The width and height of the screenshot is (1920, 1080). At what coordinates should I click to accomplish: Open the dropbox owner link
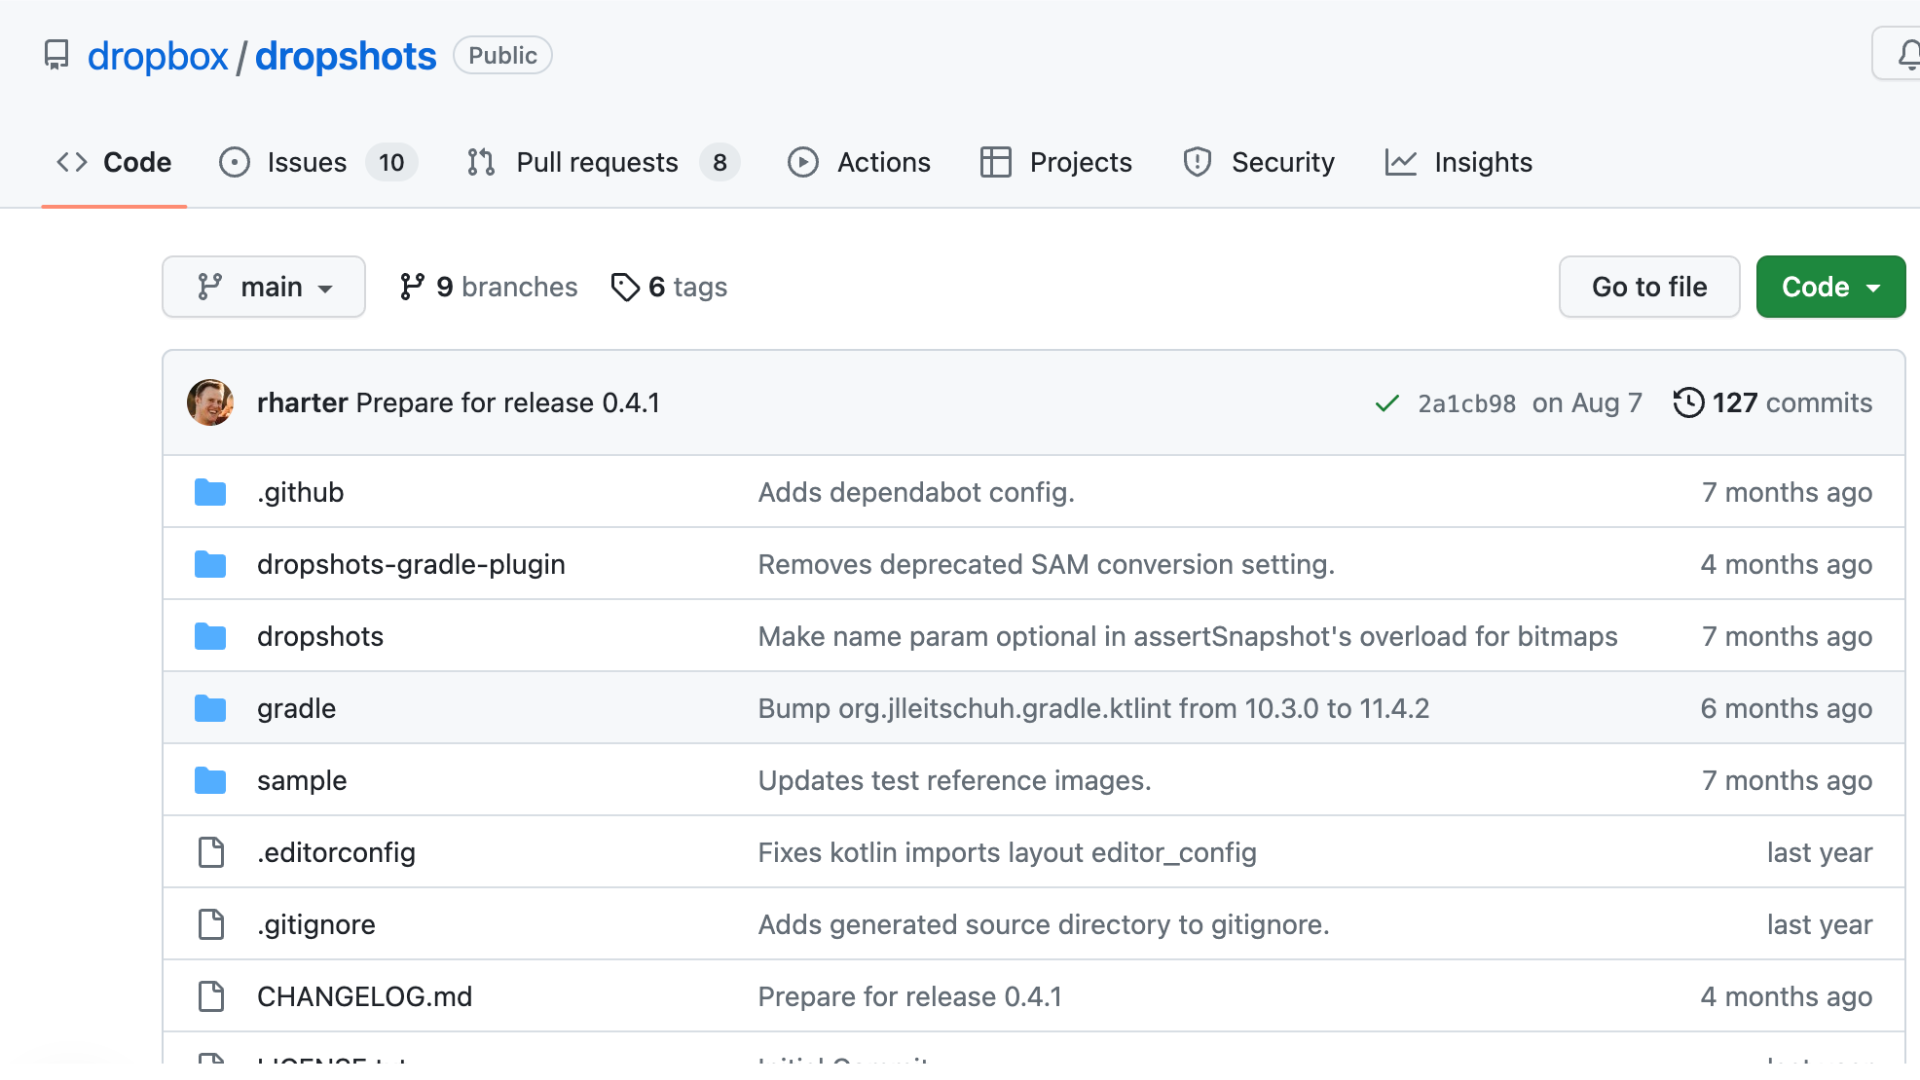[158, 56]
